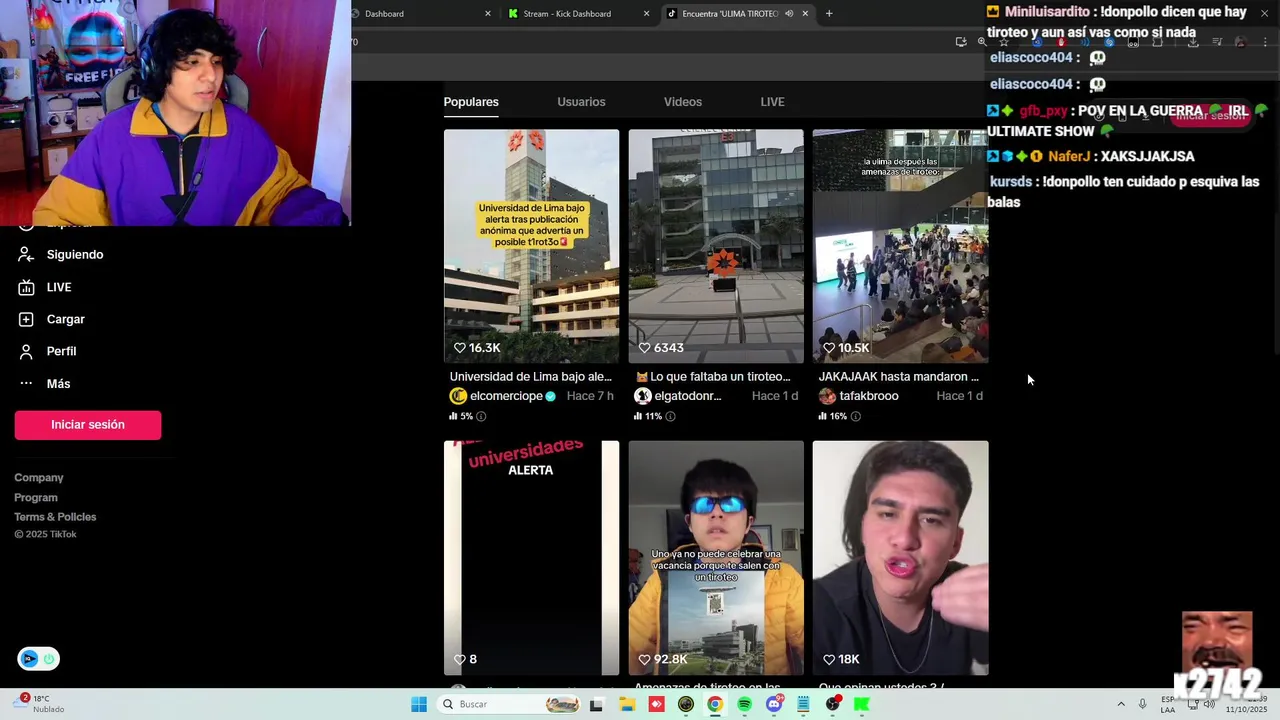Open Discord from the taskbar
Screen dimensions: 1280x720
tap(774, 704)
